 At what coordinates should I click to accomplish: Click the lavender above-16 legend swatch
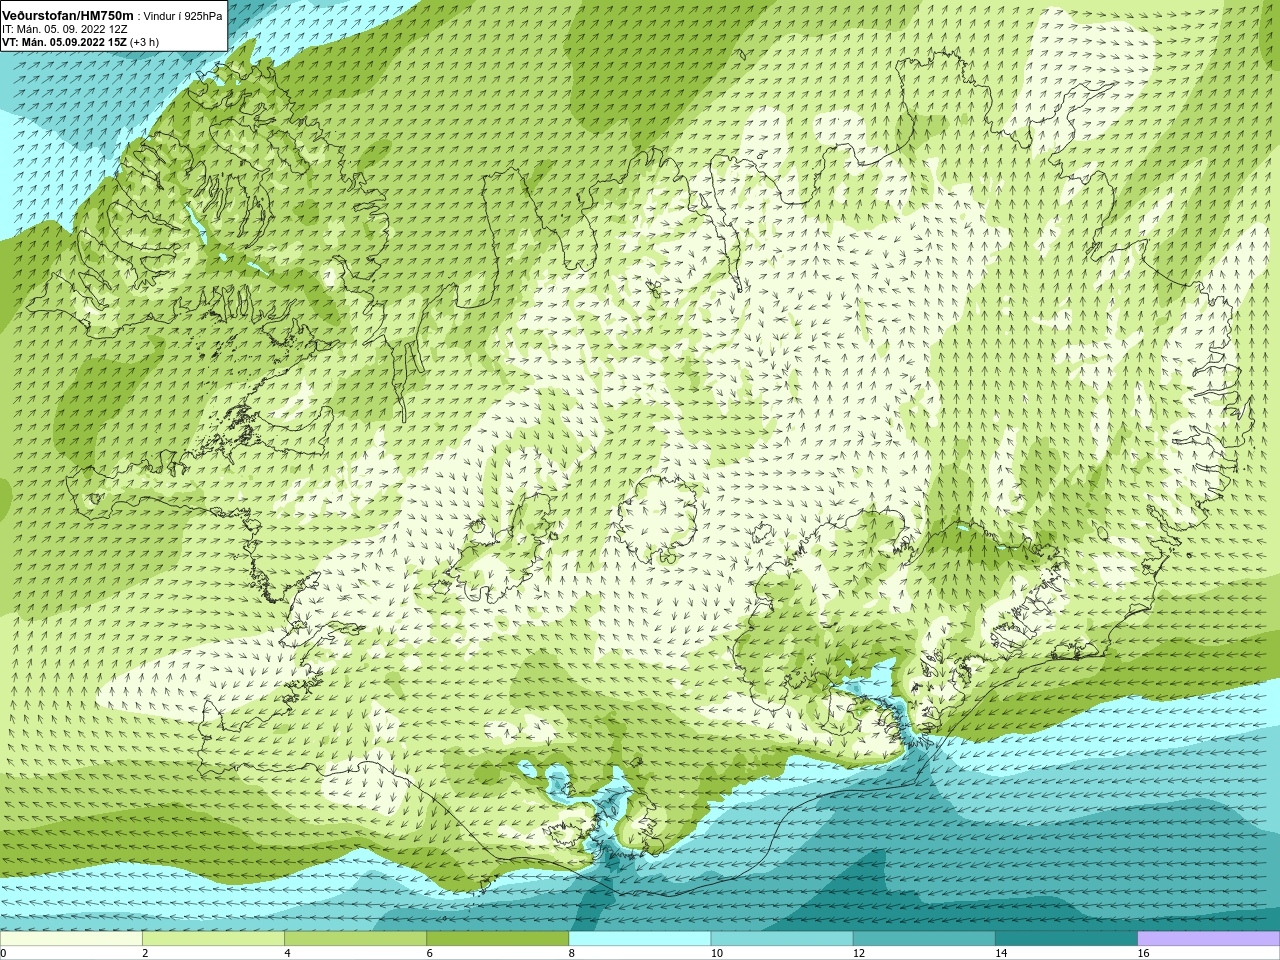[x=1208, y=939]
